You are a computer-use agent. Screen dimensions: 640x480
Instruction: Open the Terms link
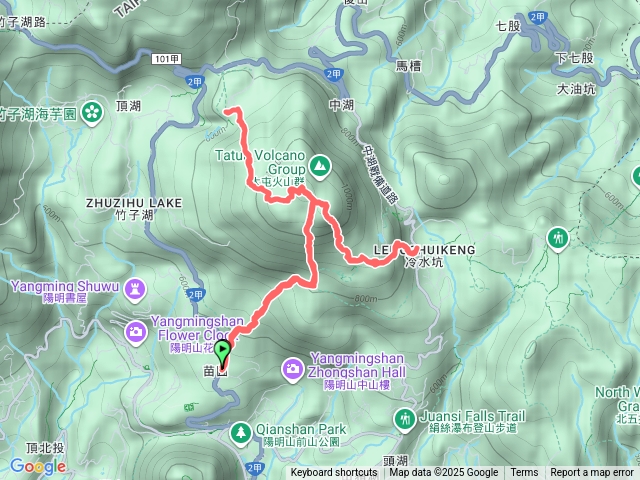pyautogui.click(x=522, y=473)
